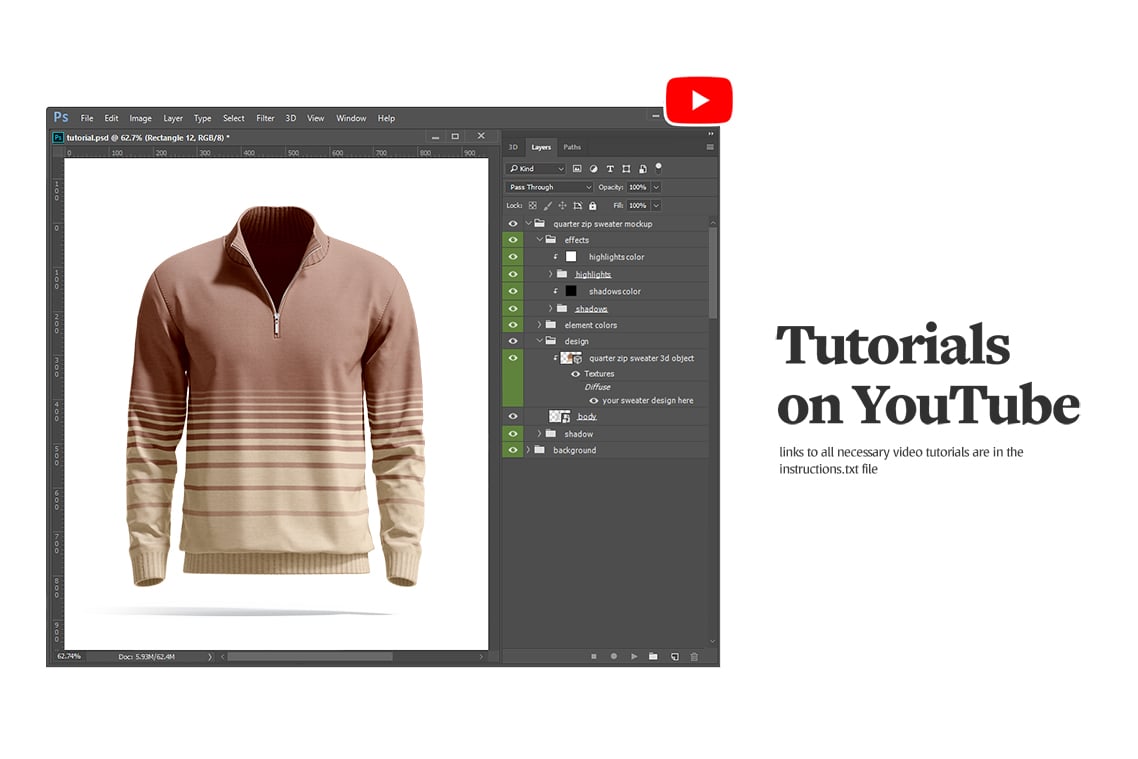Click the filter by adjustment layers icon
The height and width of the screenshot is (759, 1138).
(594, 169)
